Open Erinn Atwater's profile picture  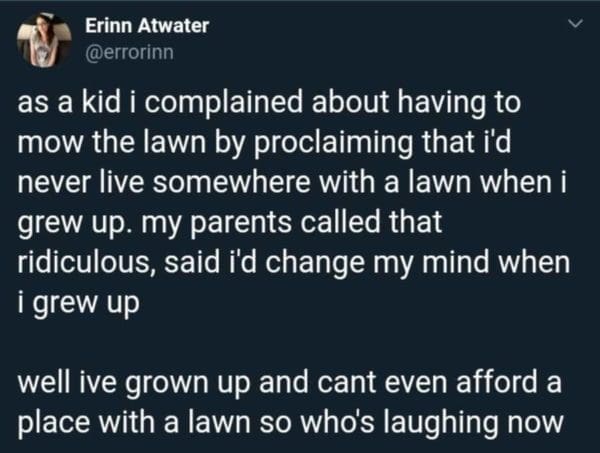pyautogui.click(x=42, y=41)
